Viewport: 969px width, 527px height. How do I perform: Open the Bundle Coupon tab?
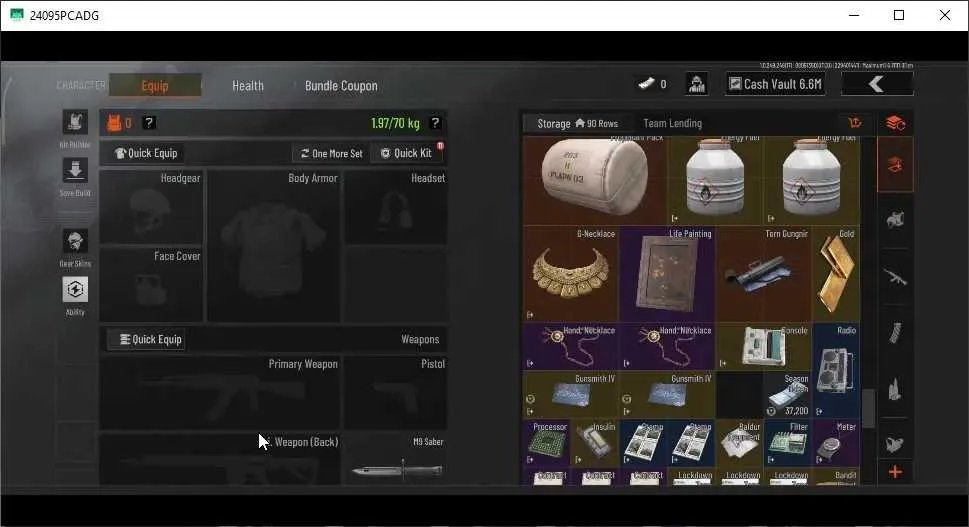(341, 86)
